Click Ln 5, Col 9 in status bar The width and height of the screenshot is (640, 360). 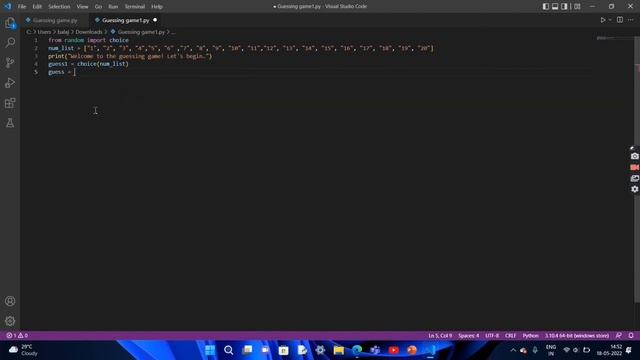tap(440, 336)
